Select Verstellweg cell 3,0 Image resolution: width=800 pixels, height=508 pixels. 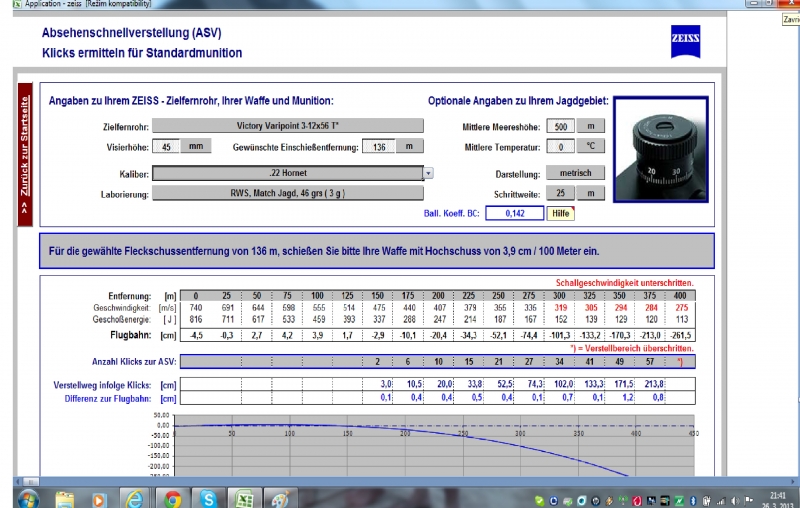[378, 384]
